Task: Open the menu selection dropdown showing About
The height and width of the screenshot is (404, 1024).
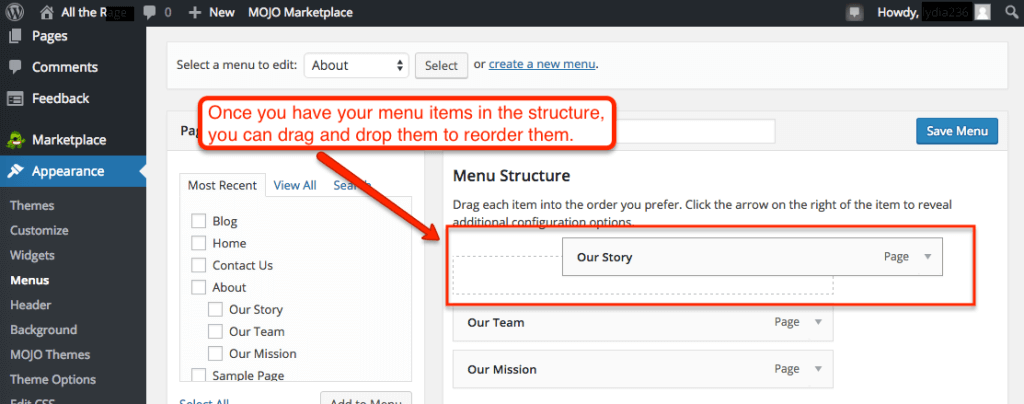Action: [x=357, y=65]
